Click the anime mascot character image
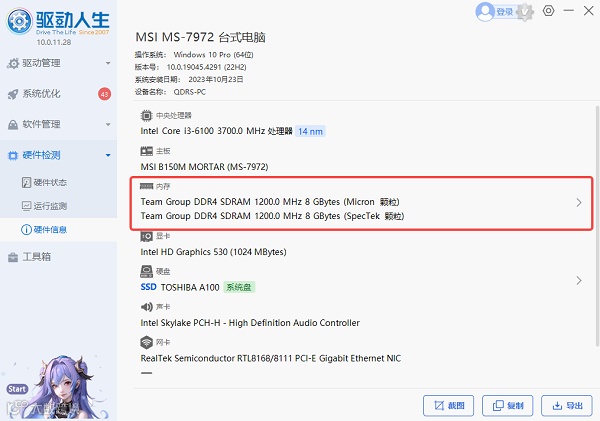This screenshot has height=421, width=600. click(x=65, y=387)
